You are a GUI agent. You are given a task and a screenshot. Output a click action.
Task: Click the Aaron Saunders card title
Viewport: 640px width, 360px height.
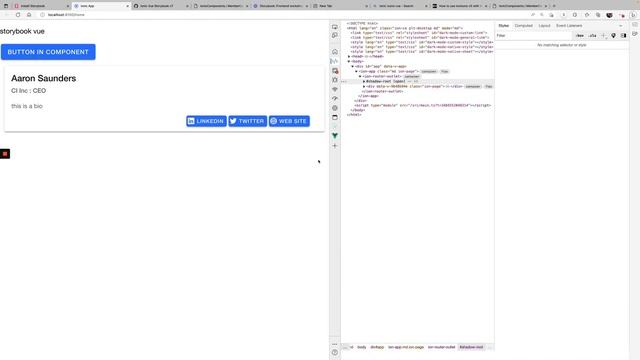click(x=44, y=78)
